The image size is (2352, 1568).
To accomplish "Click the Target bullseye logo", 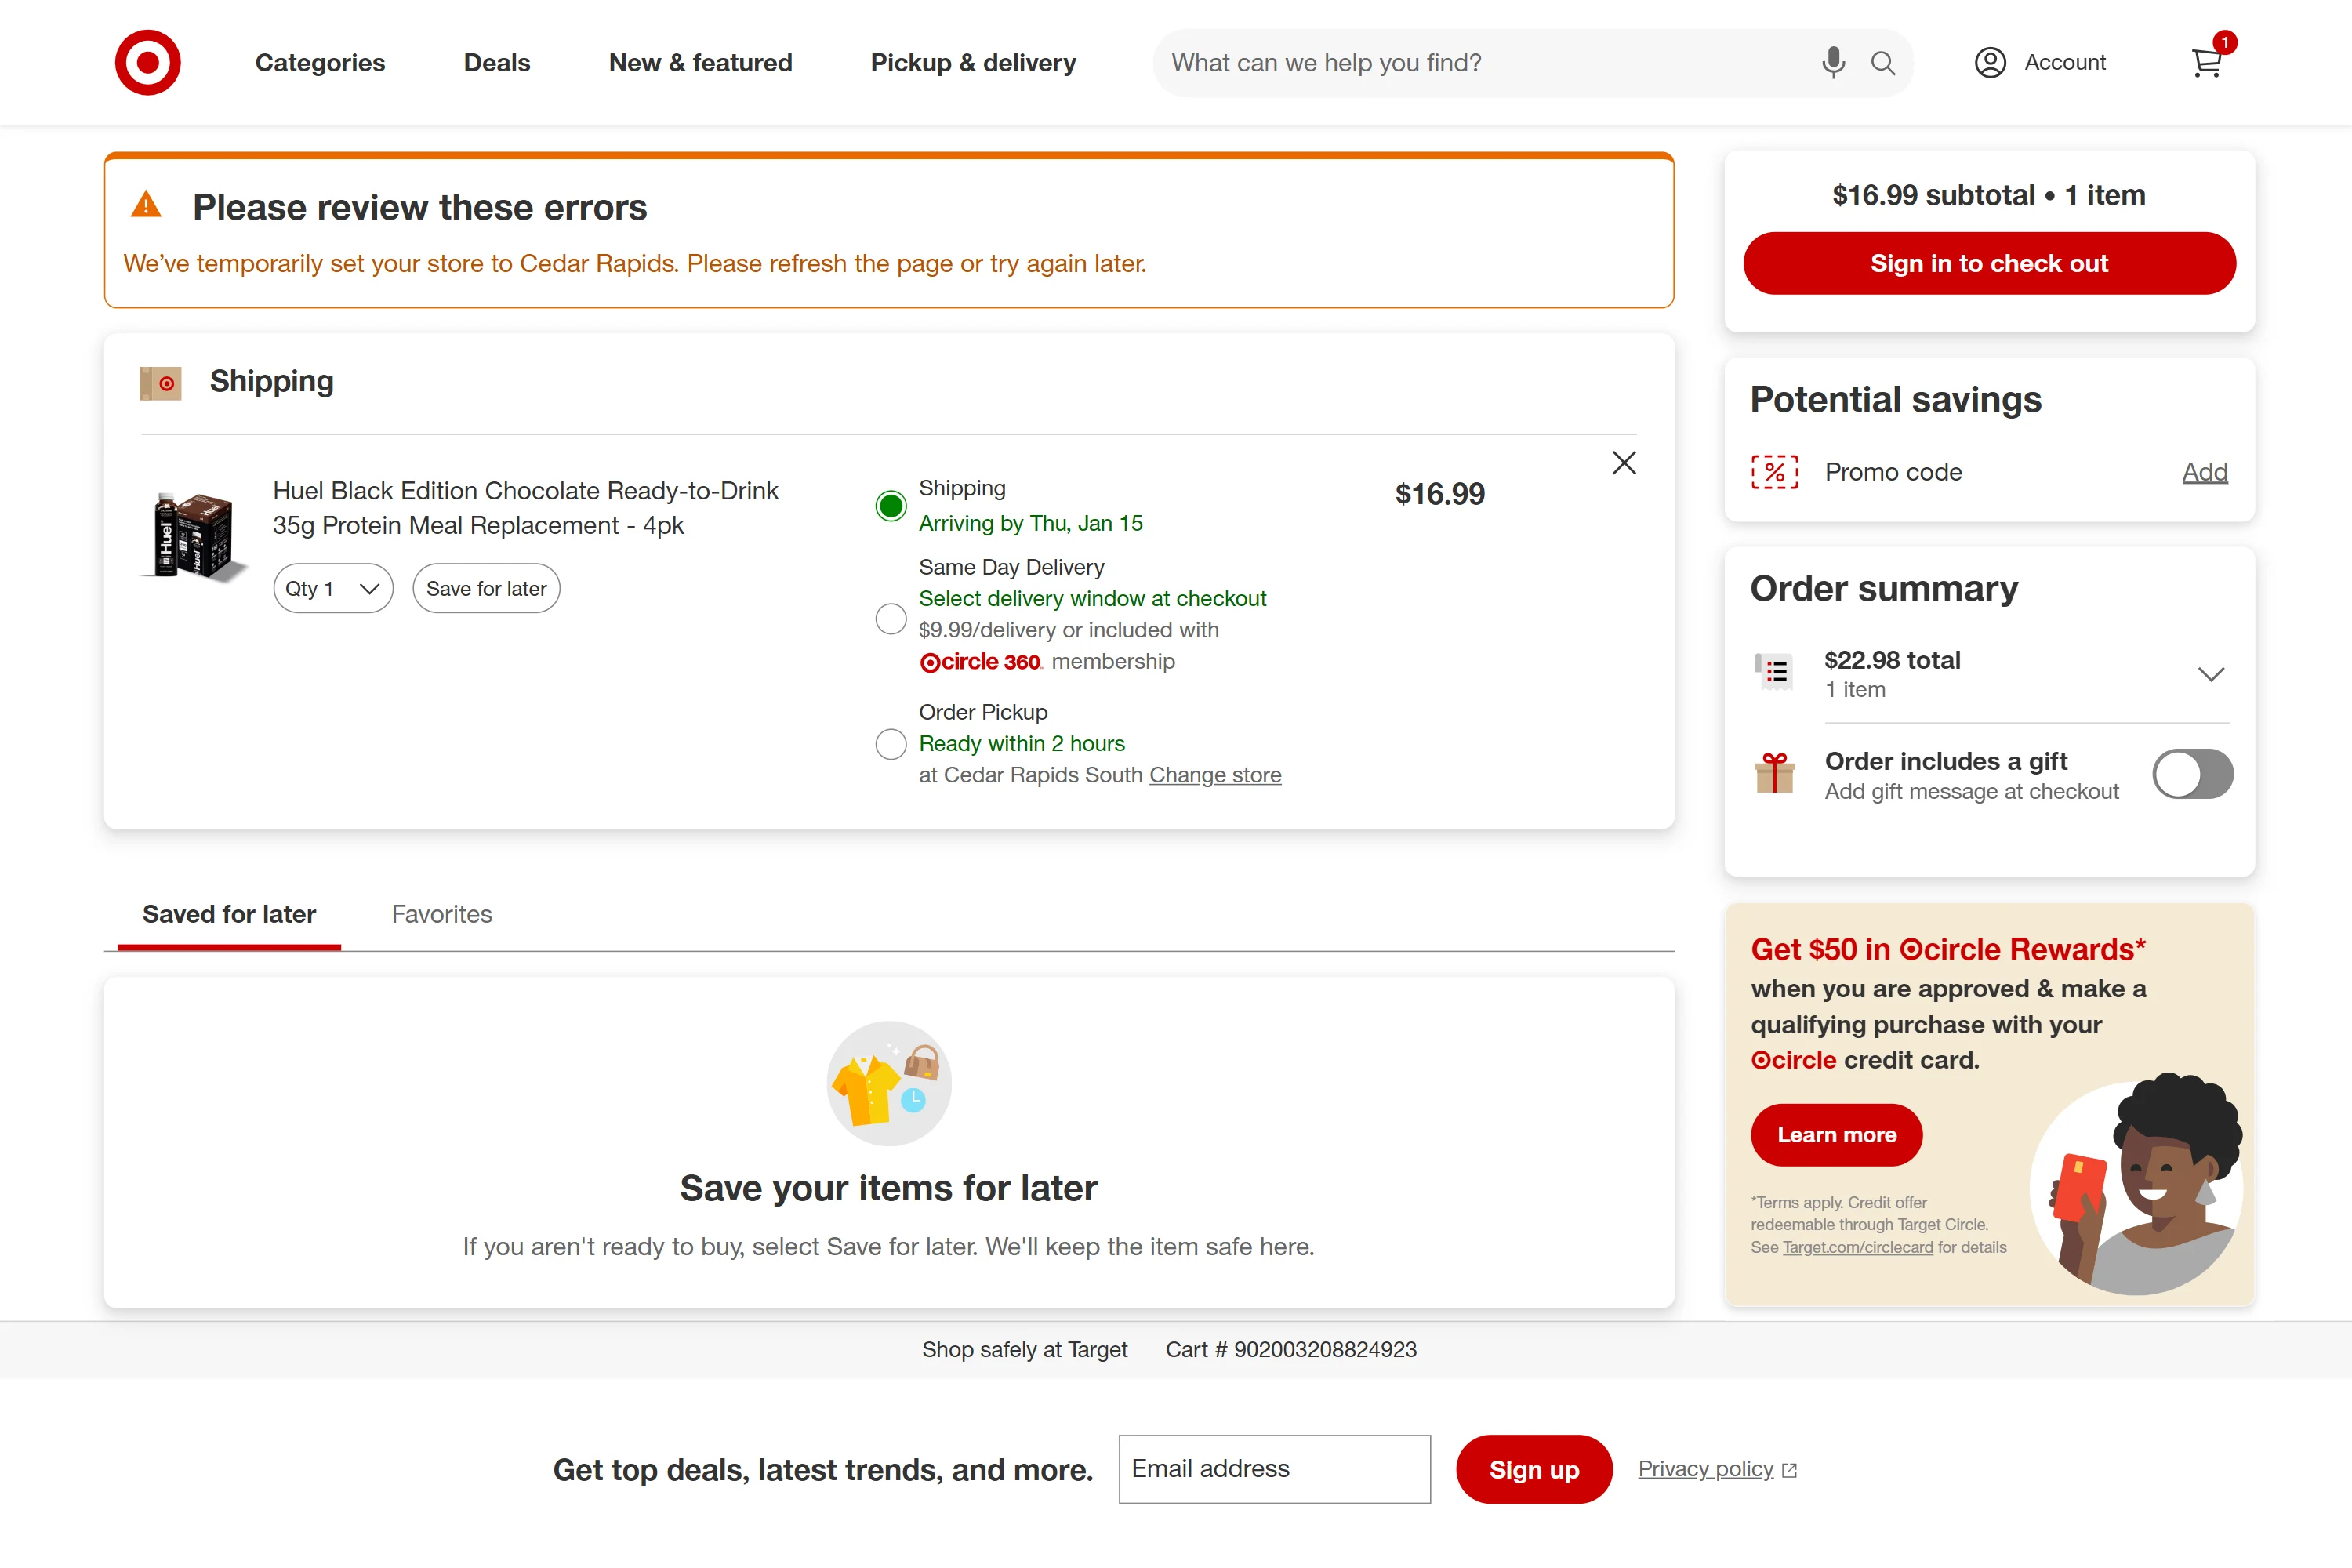I will 147,63.
